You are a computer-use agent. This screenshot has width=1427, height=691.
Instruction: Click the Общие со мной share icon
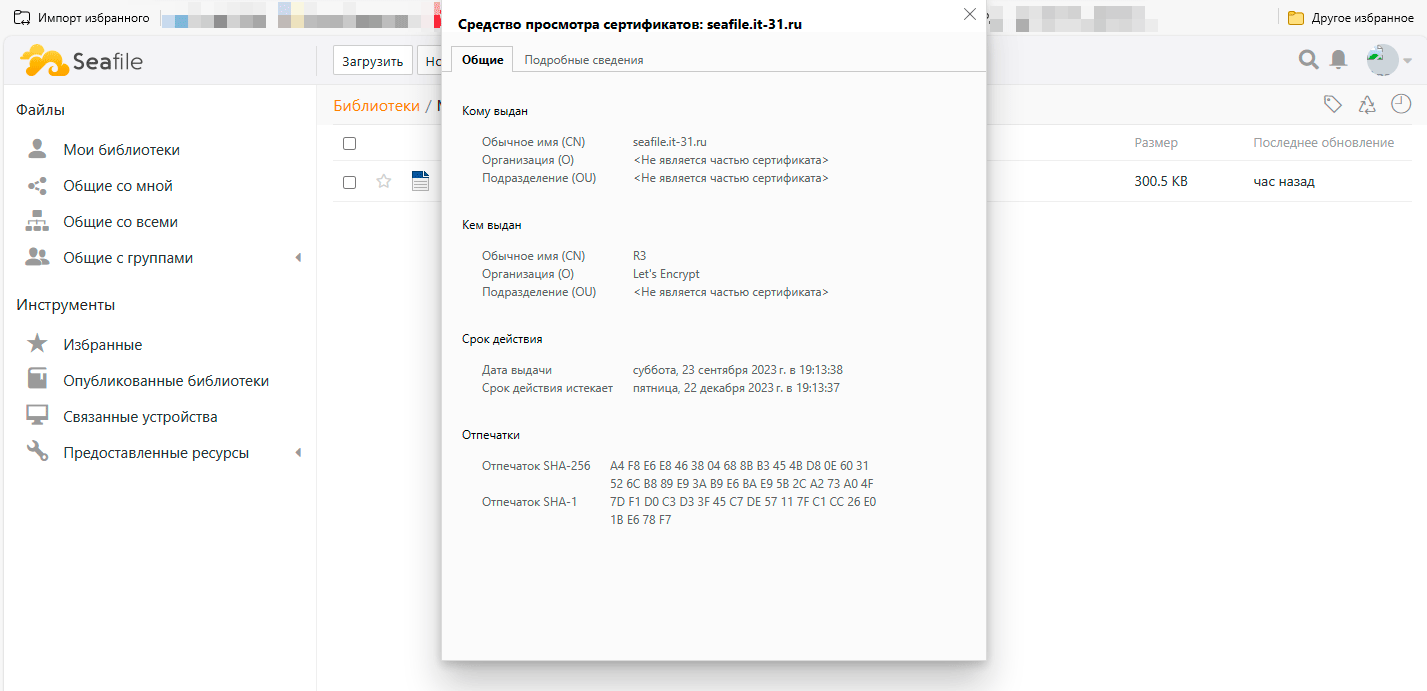tap(37, 186)
